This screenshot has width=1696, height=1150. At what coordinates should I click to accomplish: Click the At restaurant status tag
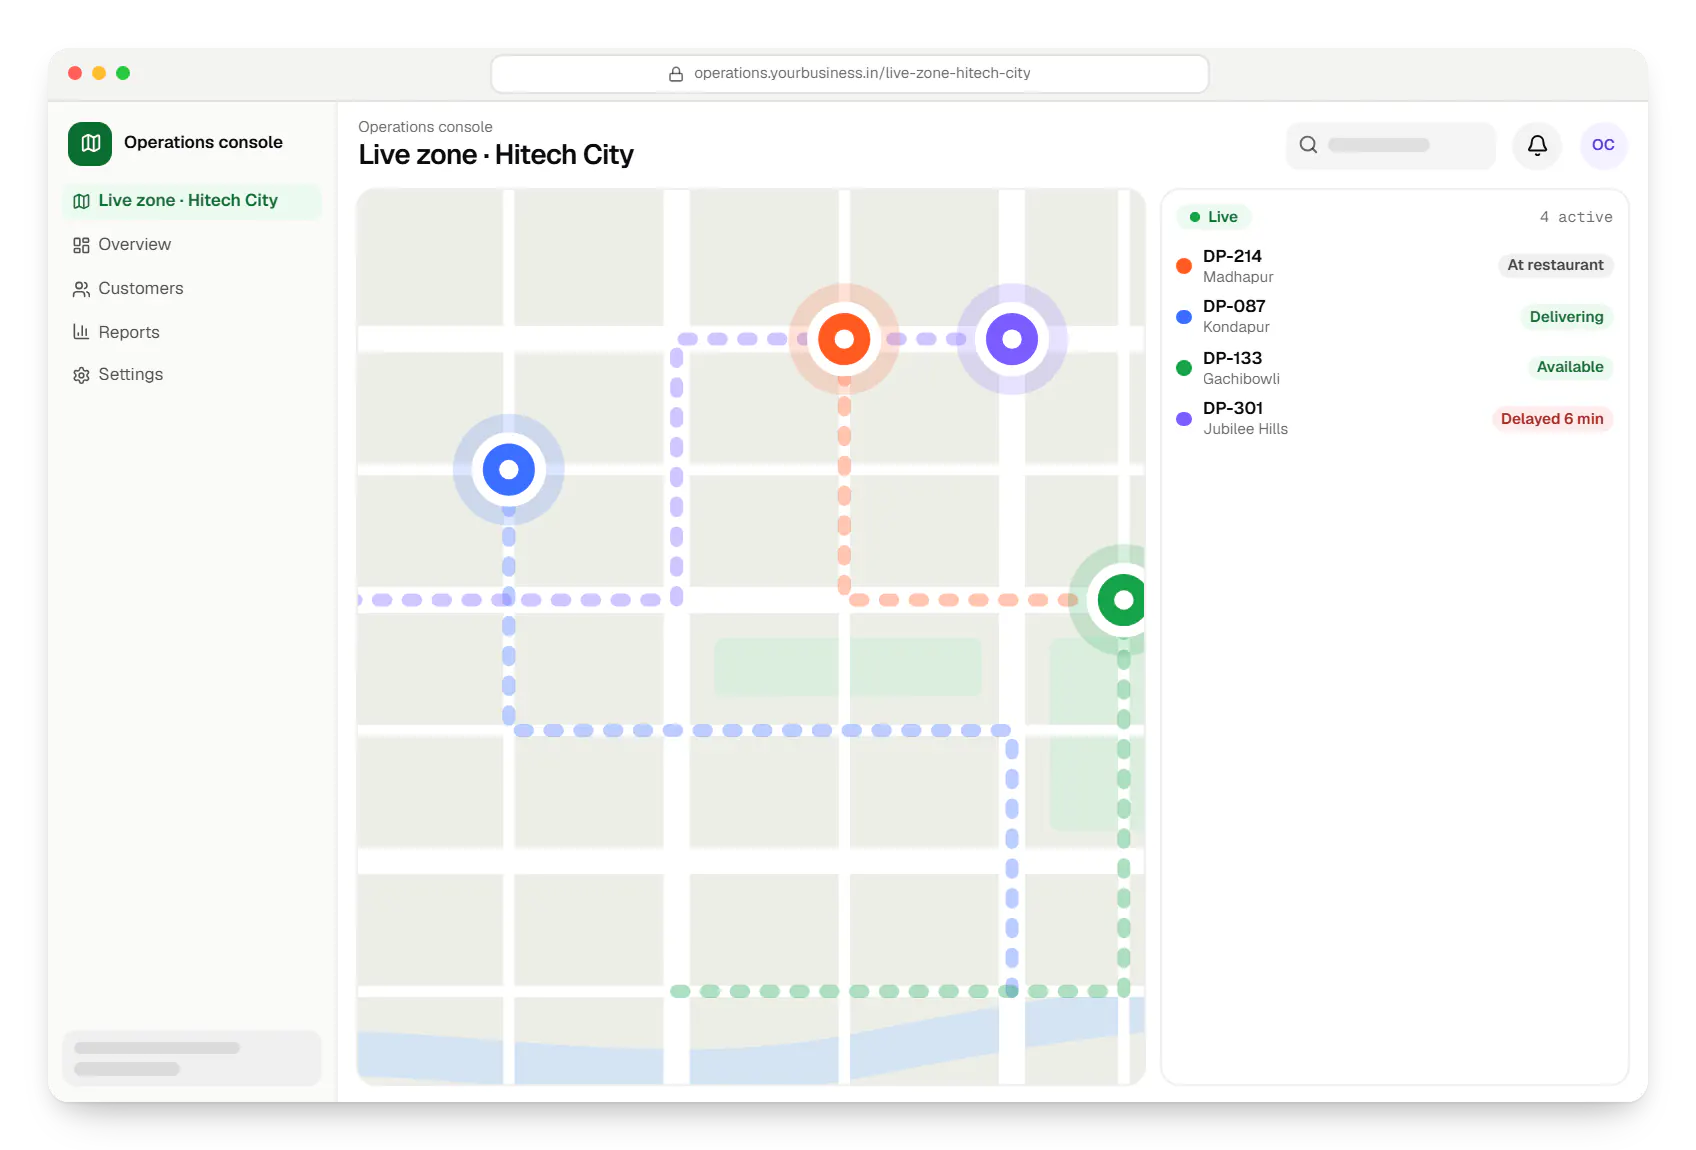[x=1555, y=265]
